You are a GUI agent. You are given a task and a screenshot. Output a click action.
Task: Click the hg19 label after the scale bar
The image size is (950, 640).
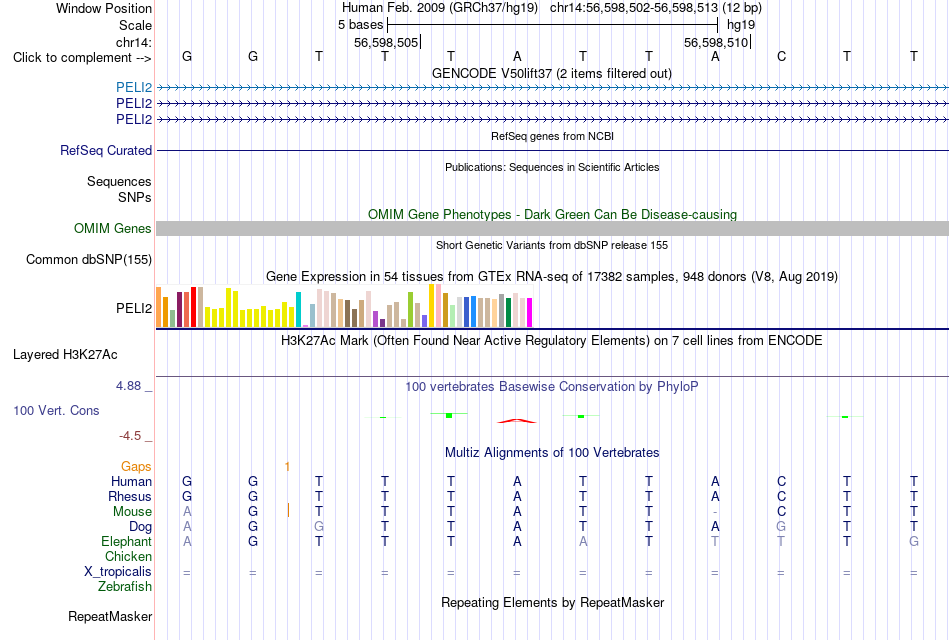[741, 25]
